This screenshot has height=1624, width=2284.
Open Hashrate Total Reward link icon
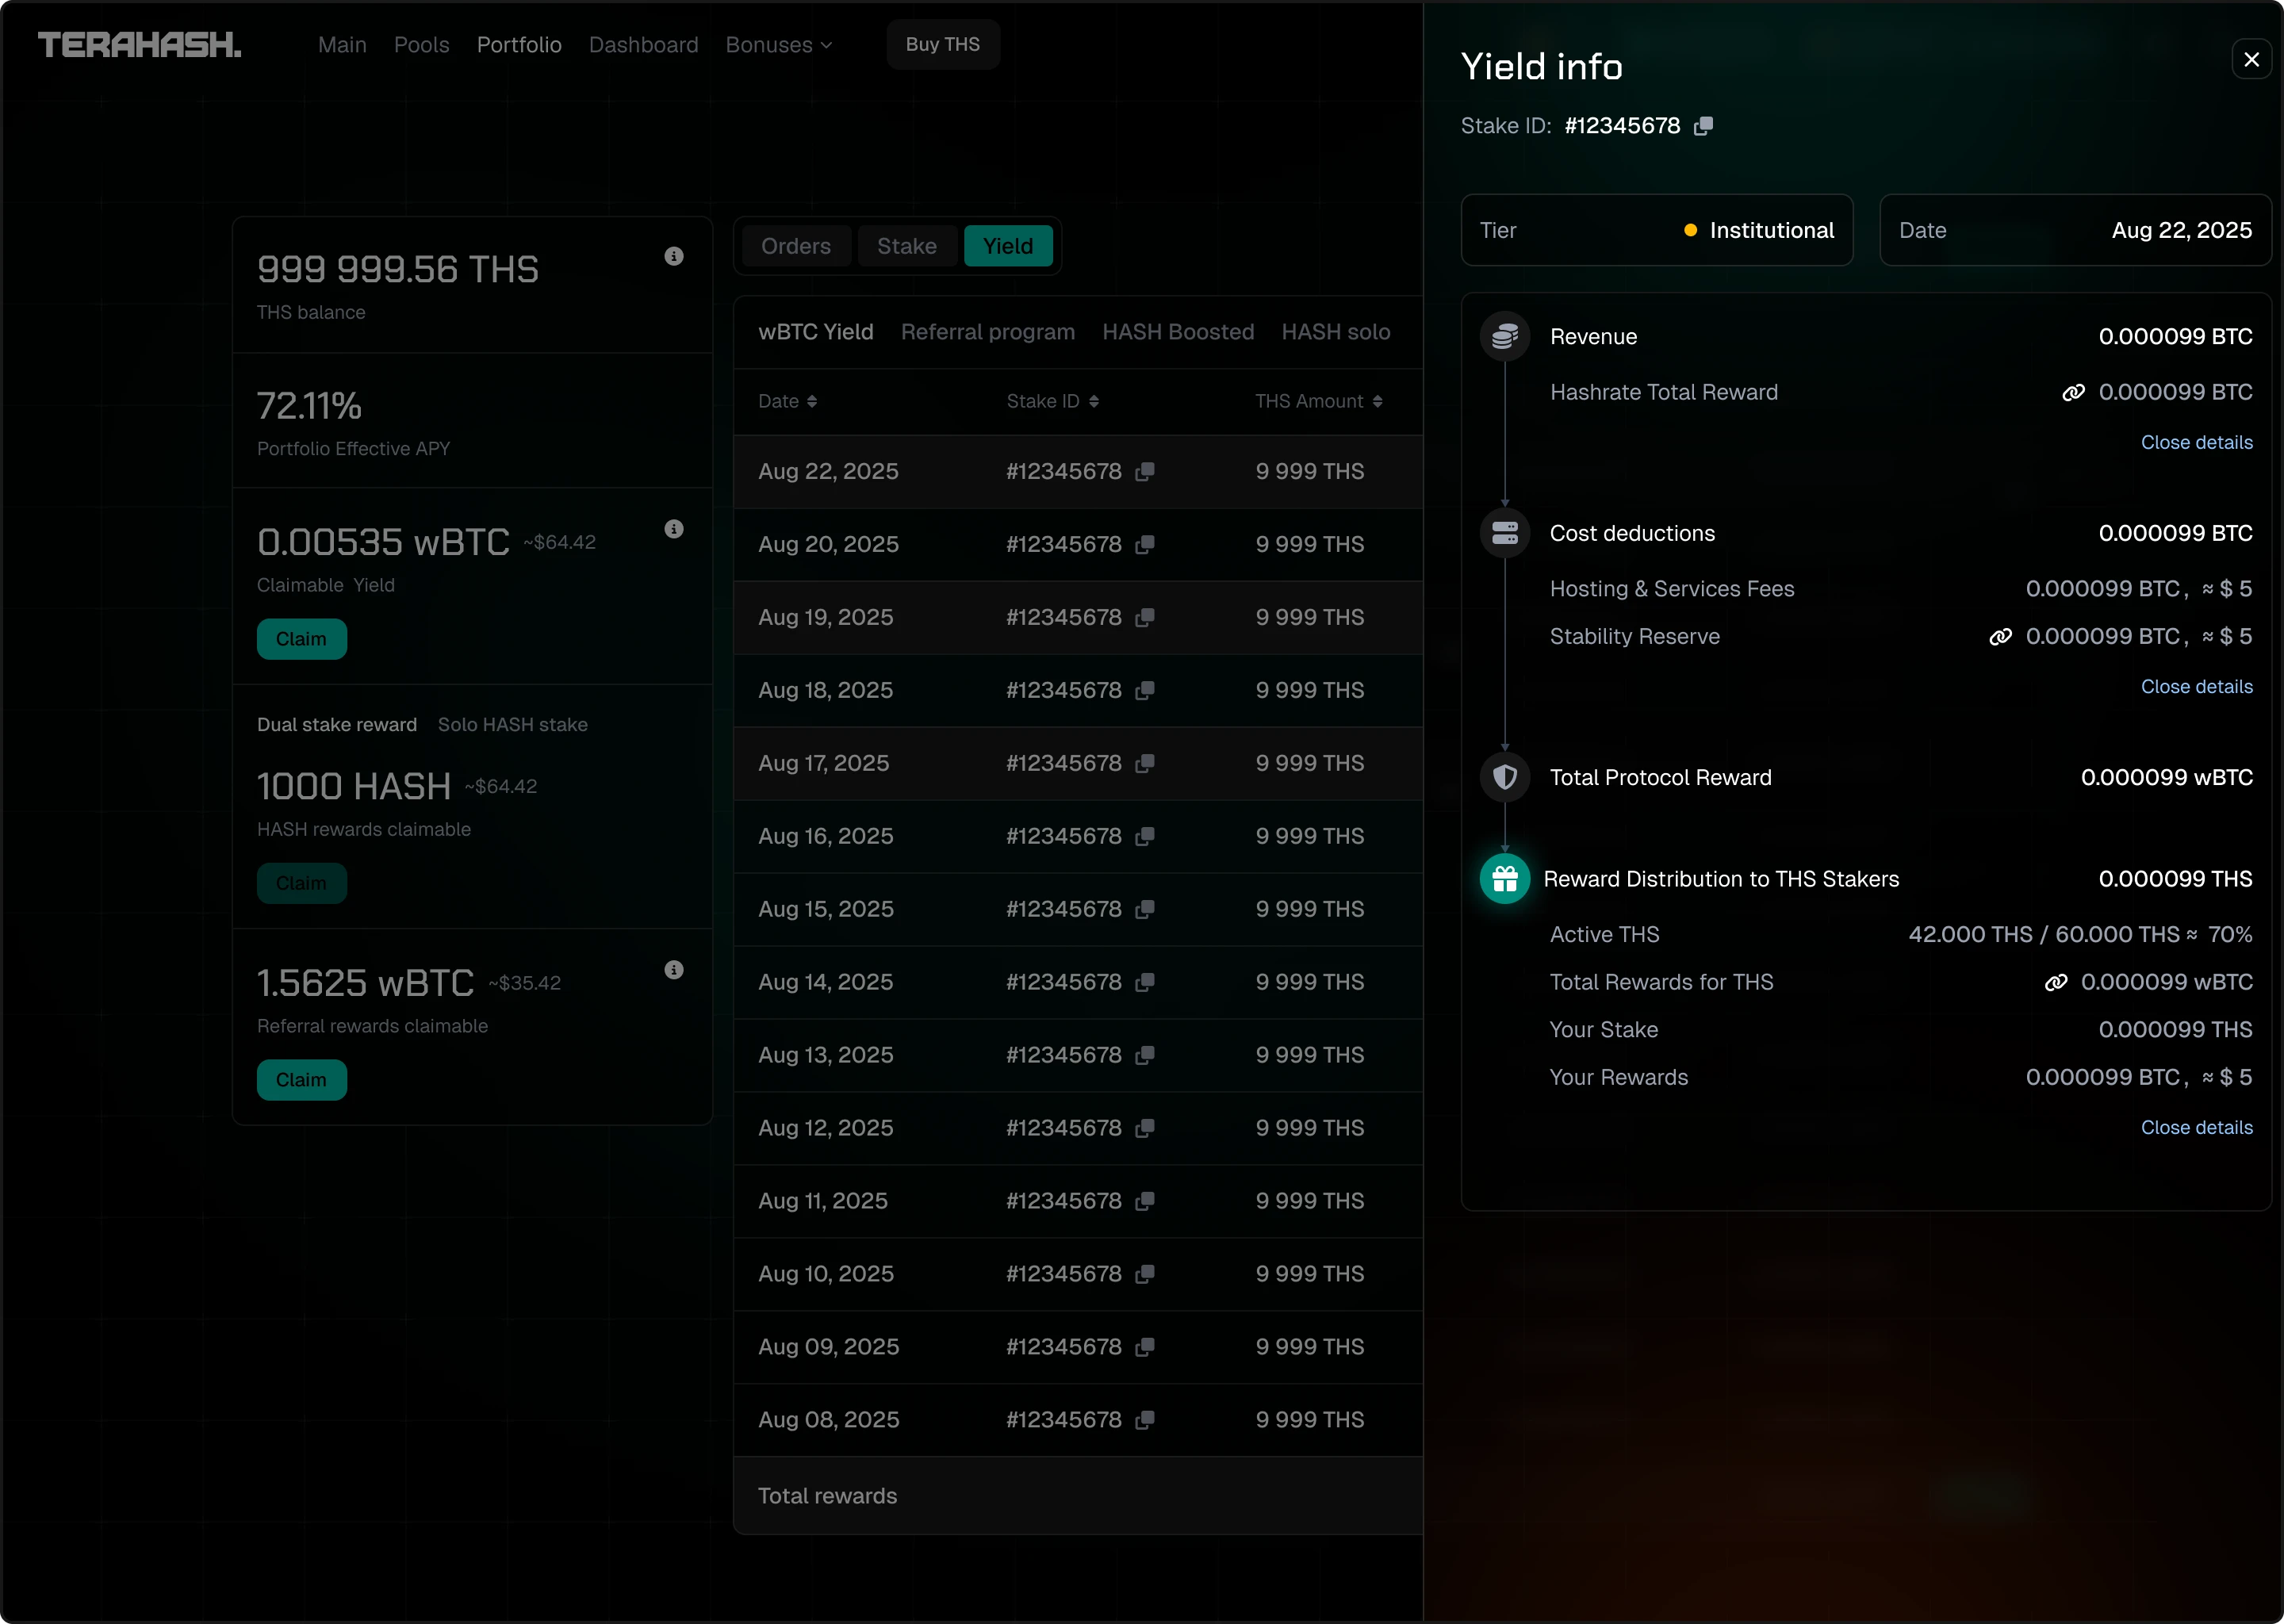click(x=2073, y=393)
